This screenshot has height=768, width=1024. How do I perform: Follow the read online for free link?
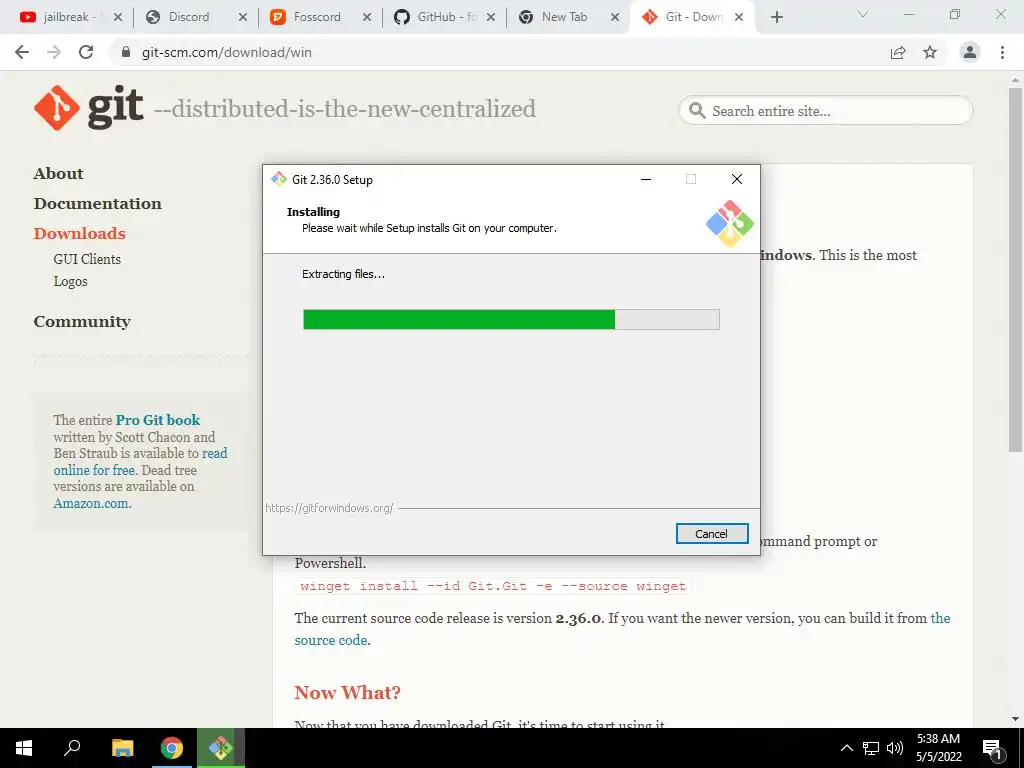tap(140, 462)
